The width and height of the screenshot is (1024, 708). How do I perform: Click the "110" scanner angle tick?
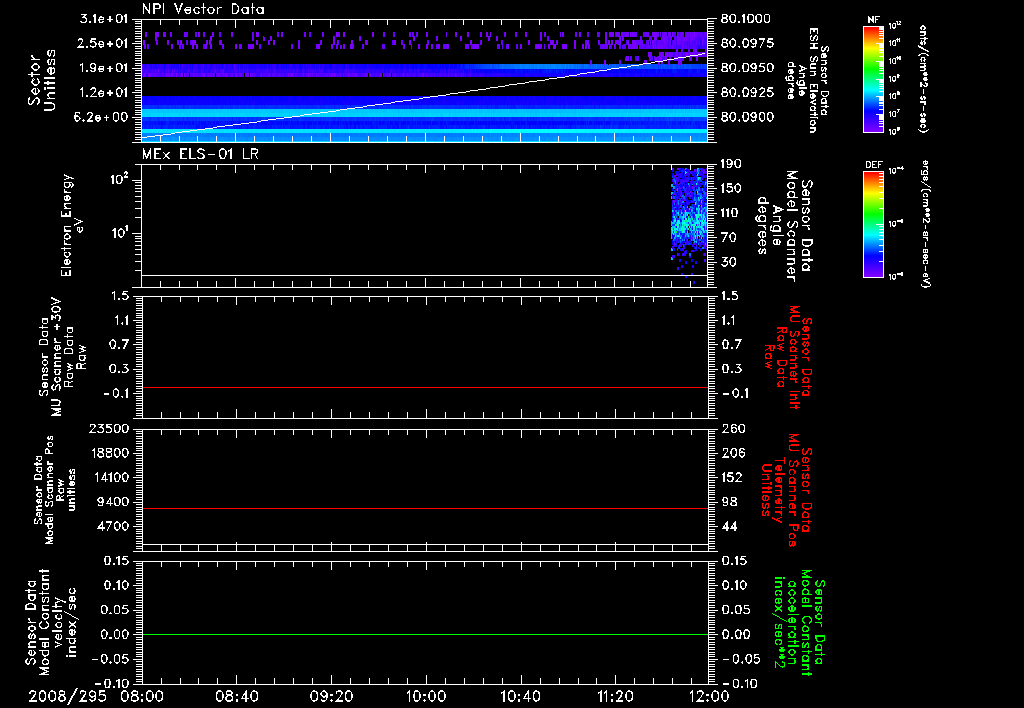pyautogui.click(x=731, y=213)
